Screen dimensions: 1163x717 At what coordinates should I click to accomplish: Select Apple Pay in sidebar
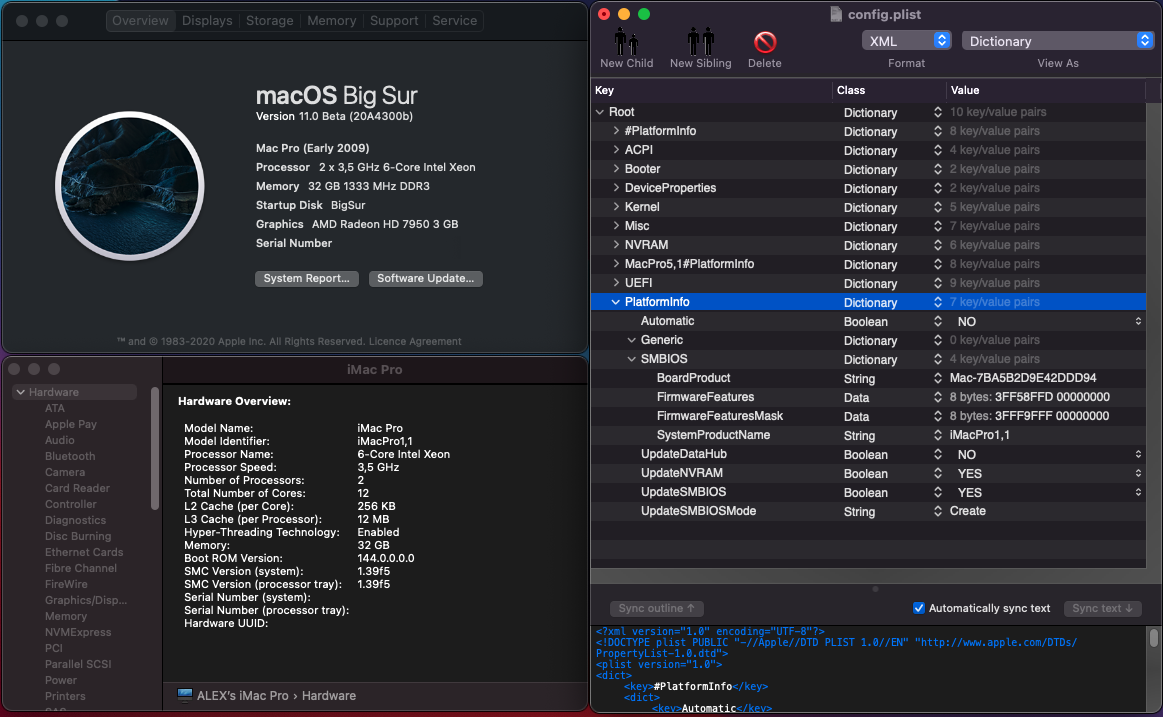click(x=70, y=424)
